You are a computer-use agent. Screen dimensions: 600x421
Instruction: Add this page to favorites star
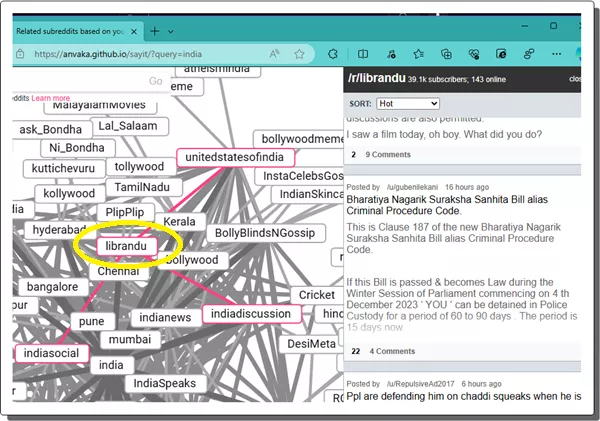point(299,54)
